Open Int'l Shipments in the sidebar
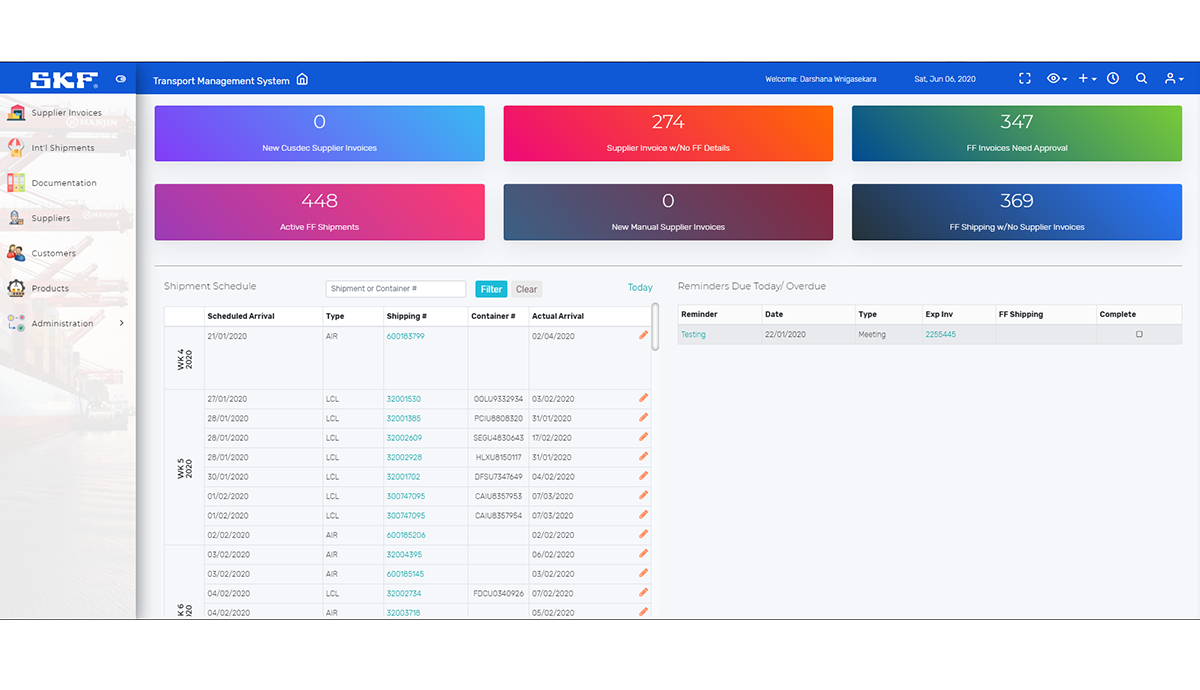The height and width of the screenshot is (690, 1200). point(63,148)
